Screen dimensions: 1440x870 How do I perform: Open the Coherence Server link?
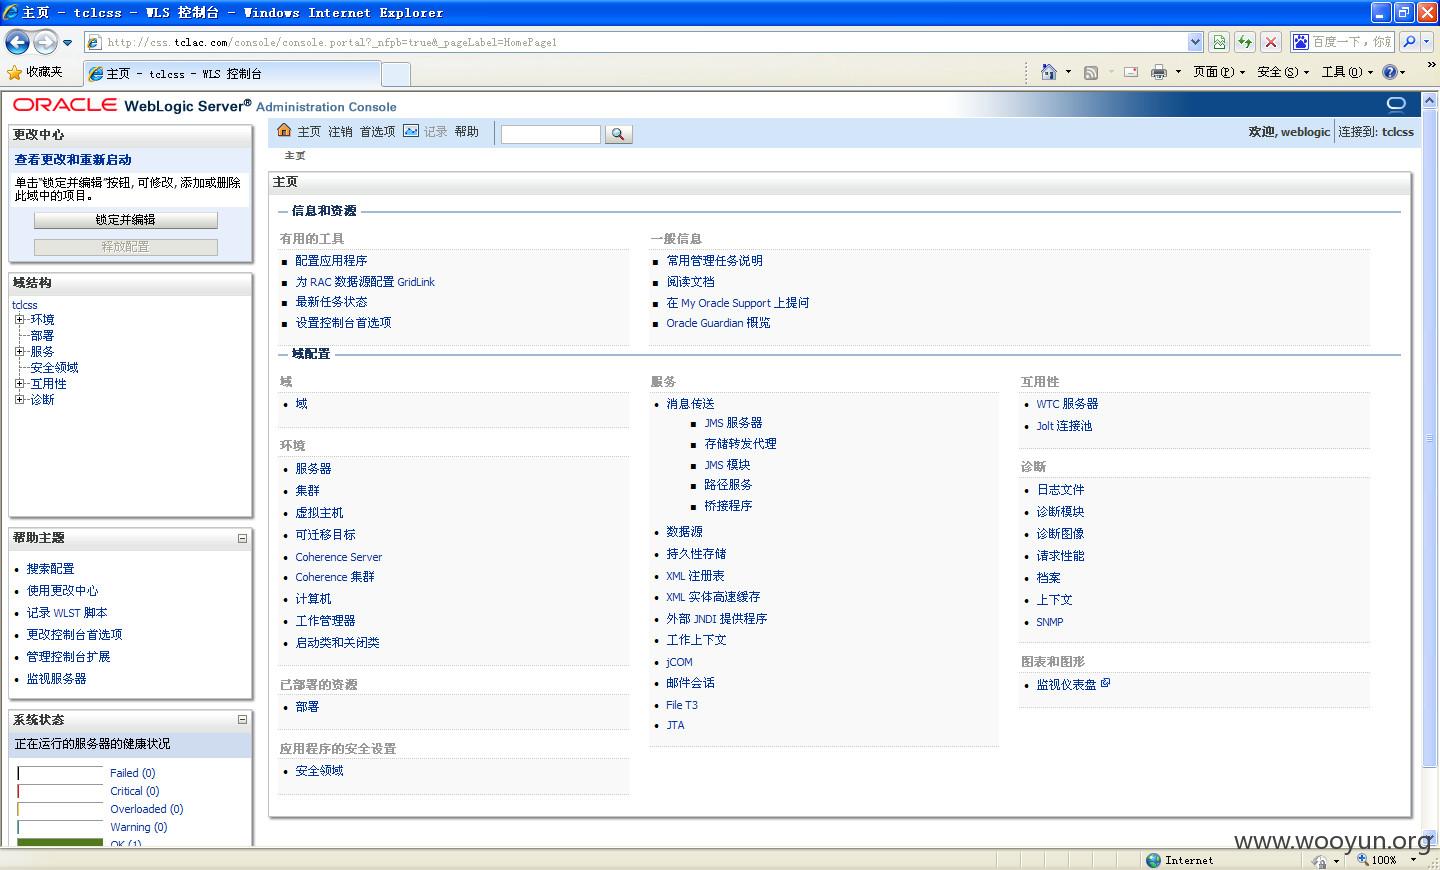(x=339, y=557)
